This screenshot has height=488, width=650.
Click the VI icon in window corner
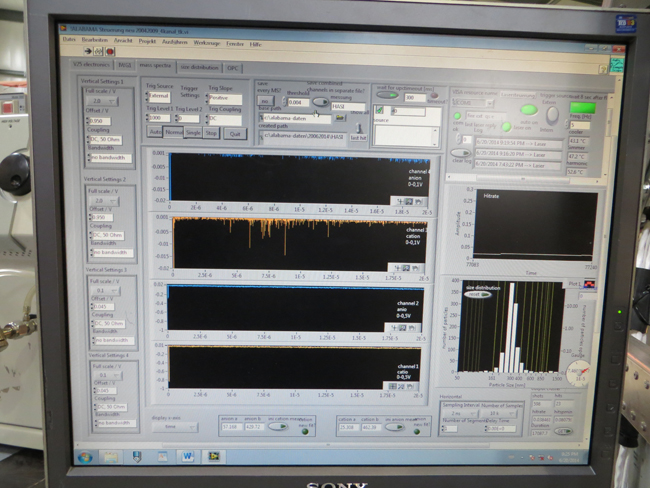pyautogui.click(x=616, y=66)
